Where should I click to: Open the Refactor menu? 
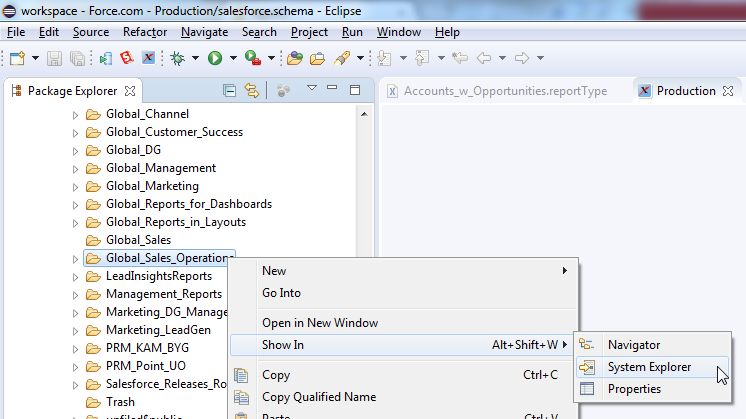pos(145,32)
